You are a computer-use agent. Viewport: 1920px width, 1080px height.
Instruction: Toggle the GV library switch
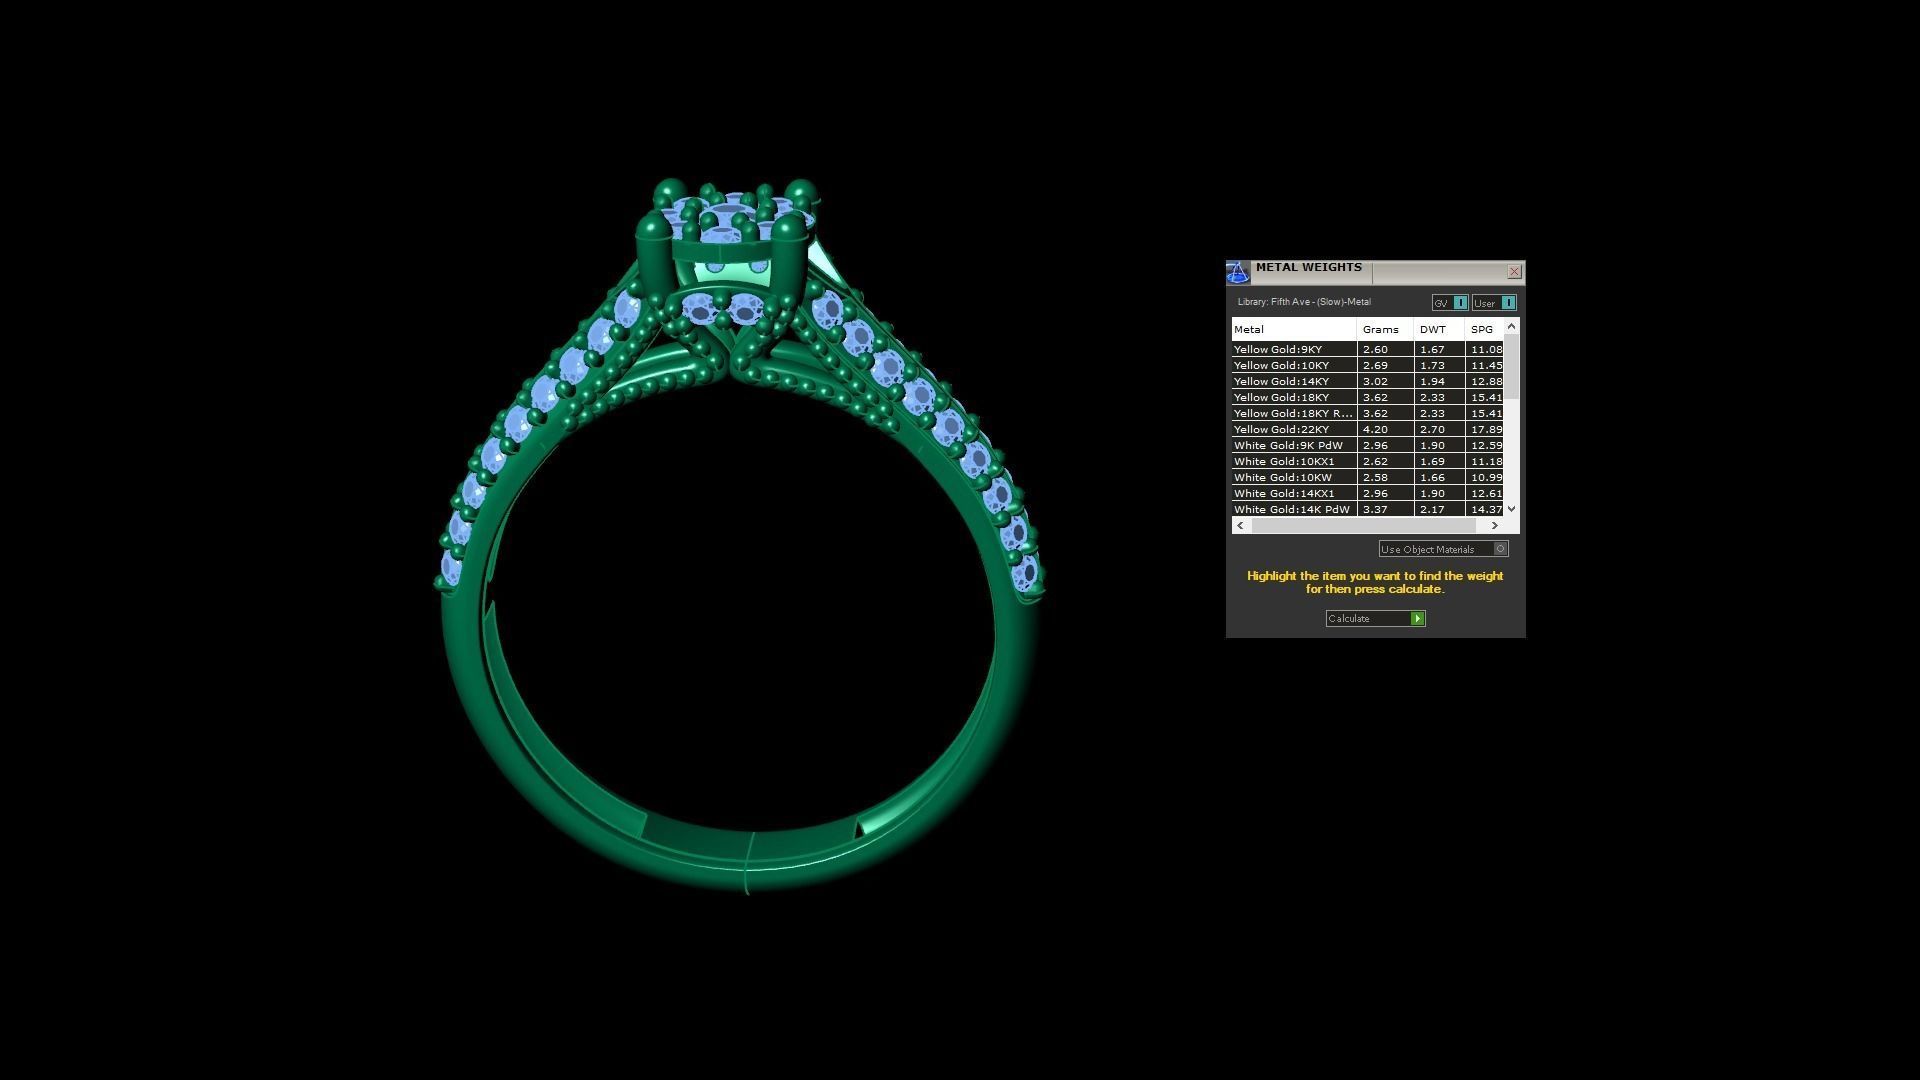pyautogui.click(x=1450, y=303)
